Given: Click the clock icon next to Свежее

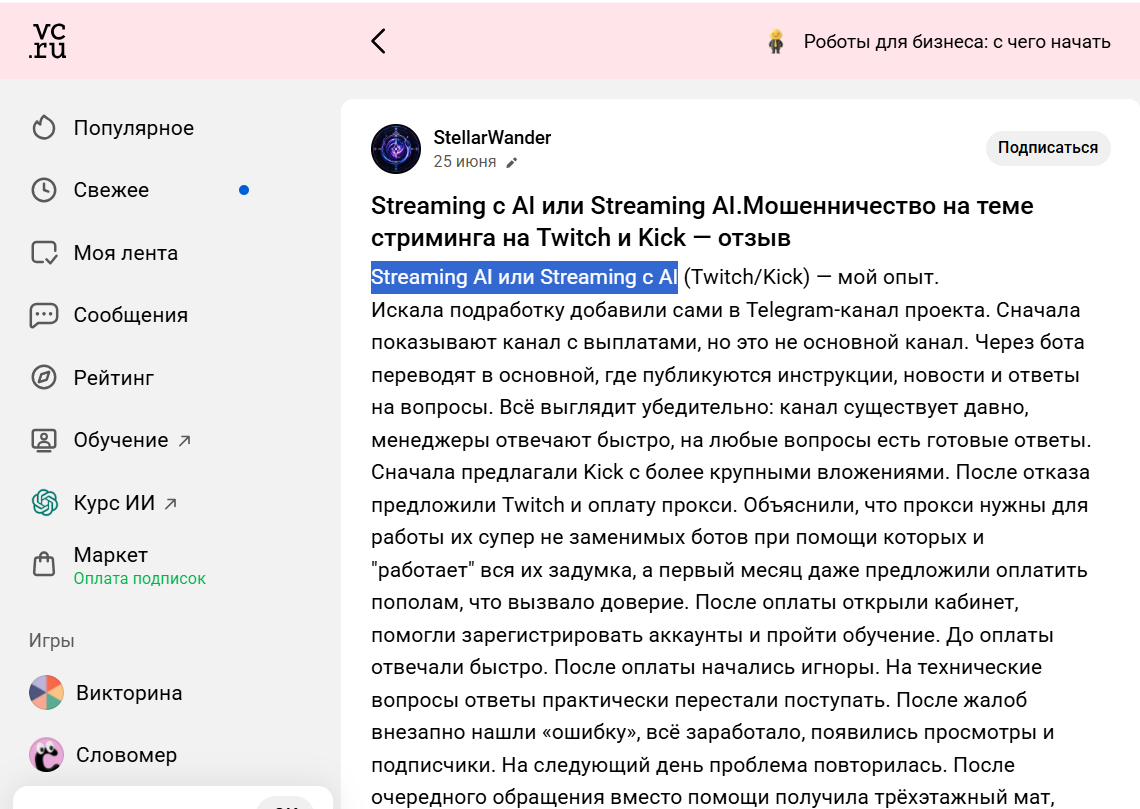Looking at the screenshot, I should tap(44, 190).
